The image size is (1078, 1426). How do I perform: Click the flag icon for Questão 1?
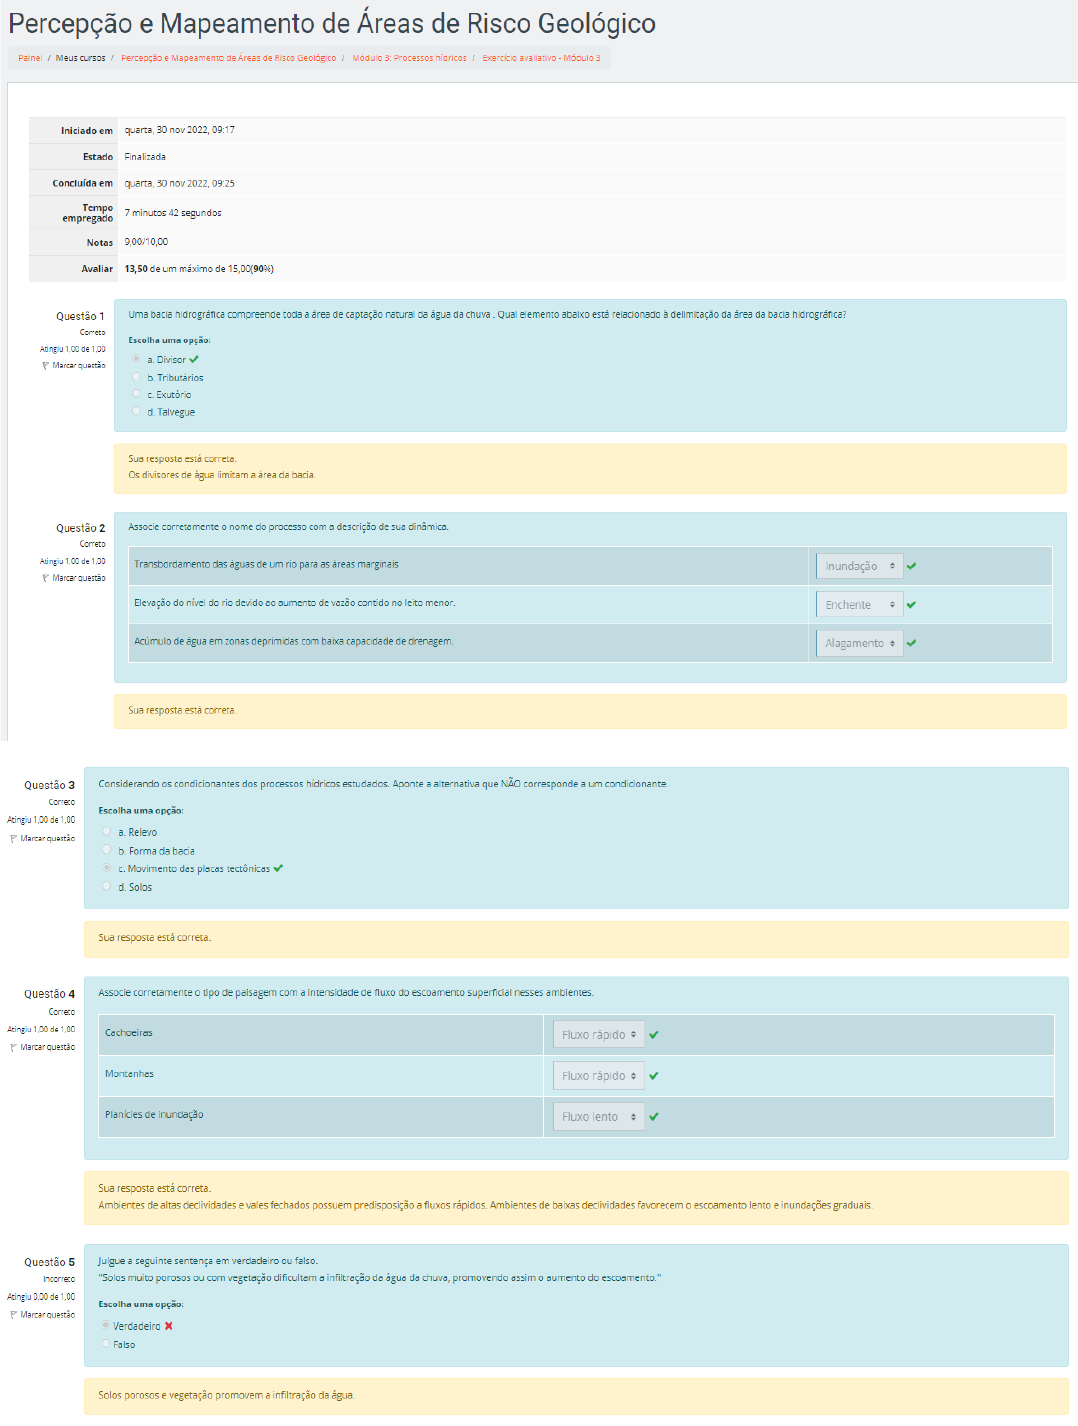pyautogui.click(x=46, y=366)
